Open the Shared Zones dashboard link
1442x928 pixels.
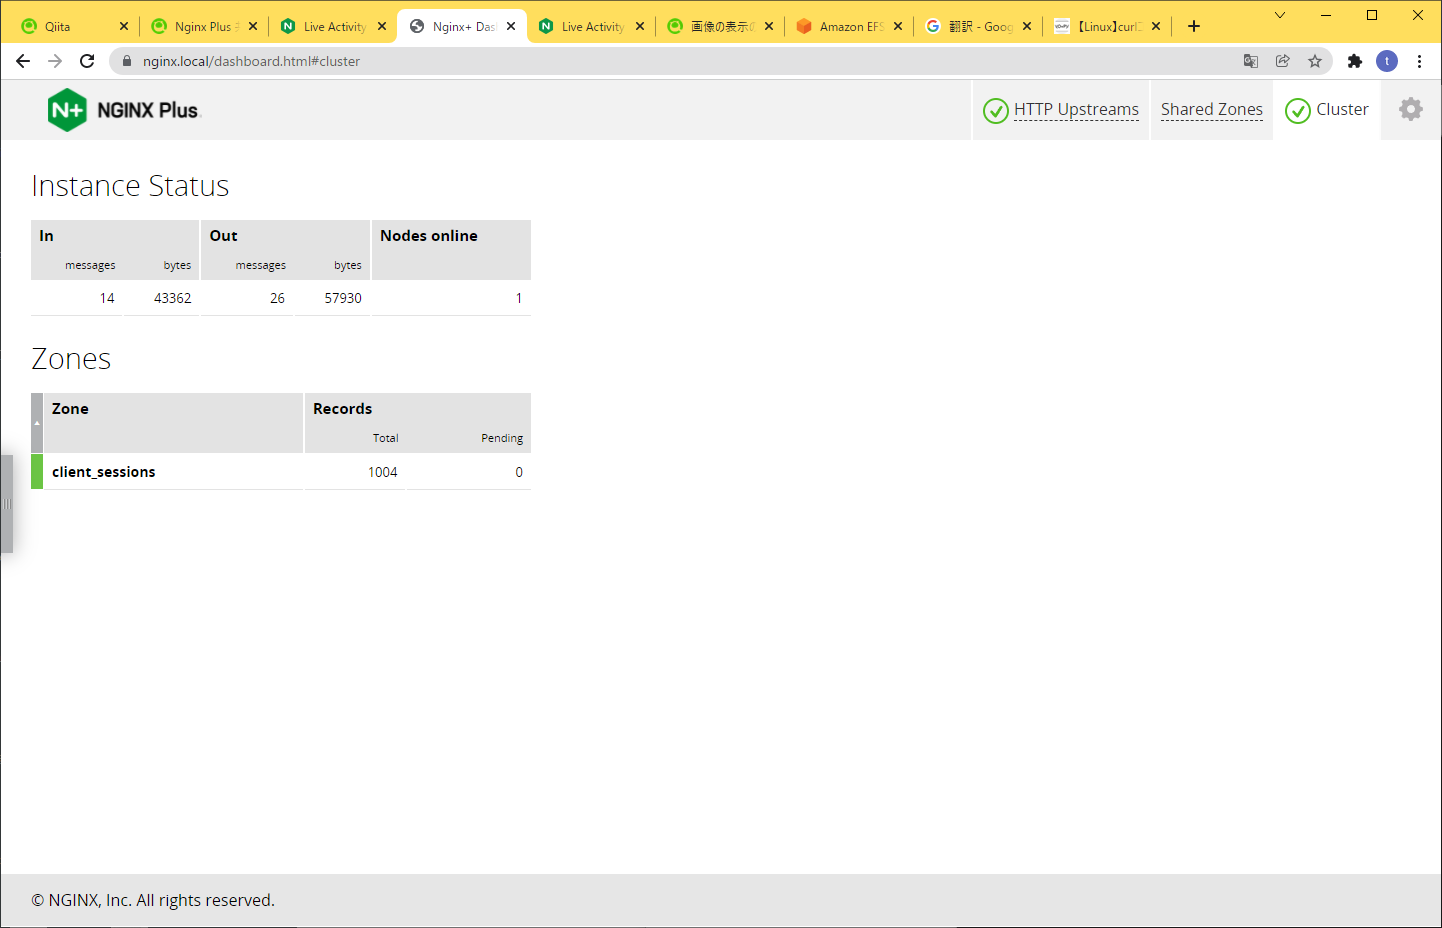click(x=1211, y=109)
